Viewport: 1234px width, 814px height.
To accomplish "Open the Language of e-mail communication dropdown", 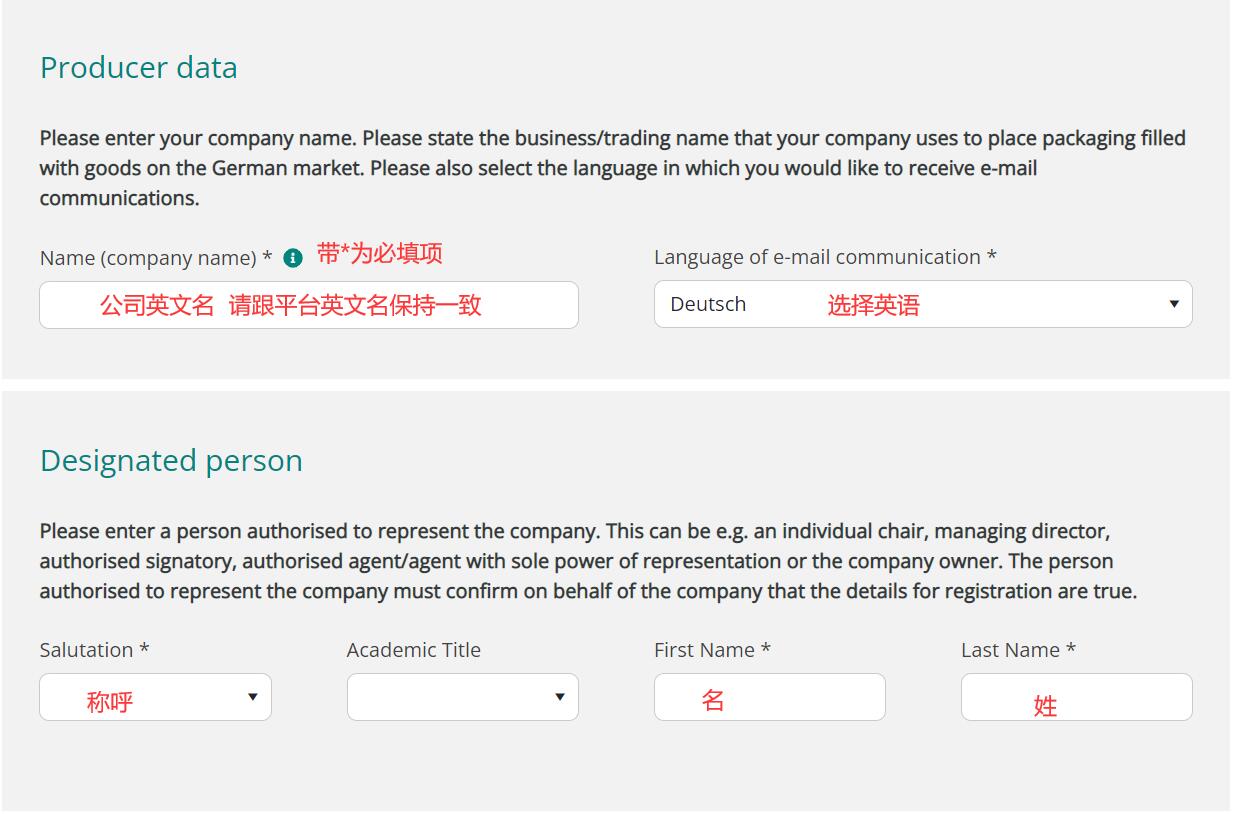I will point(923,304).
